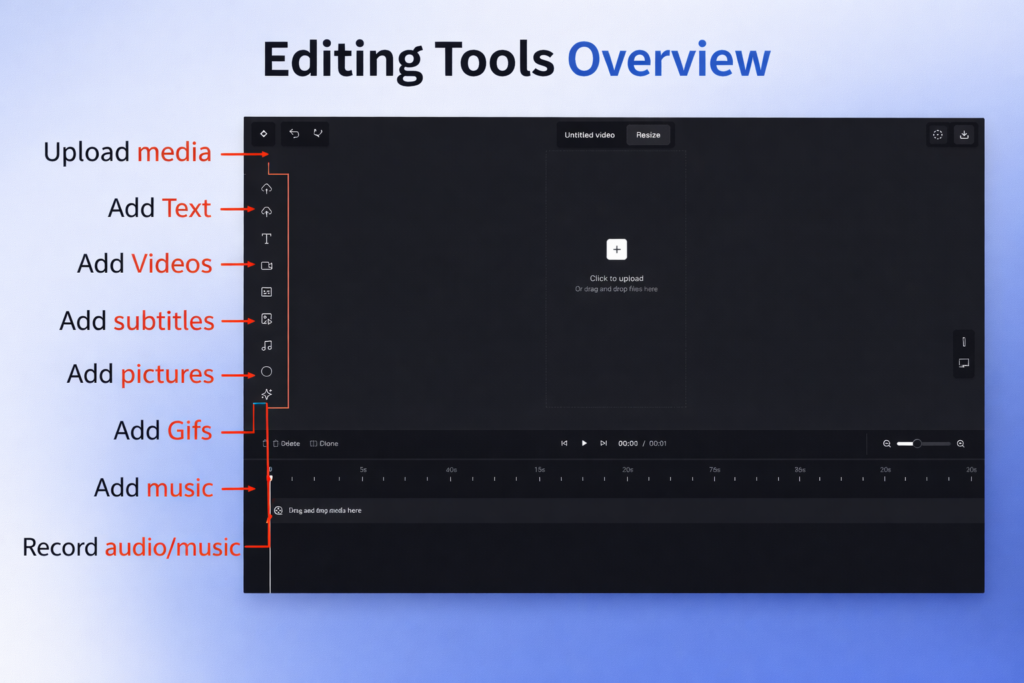Open the diamond logo home menu
This screenshot has height=683, width=1024.
pos(263,133)
